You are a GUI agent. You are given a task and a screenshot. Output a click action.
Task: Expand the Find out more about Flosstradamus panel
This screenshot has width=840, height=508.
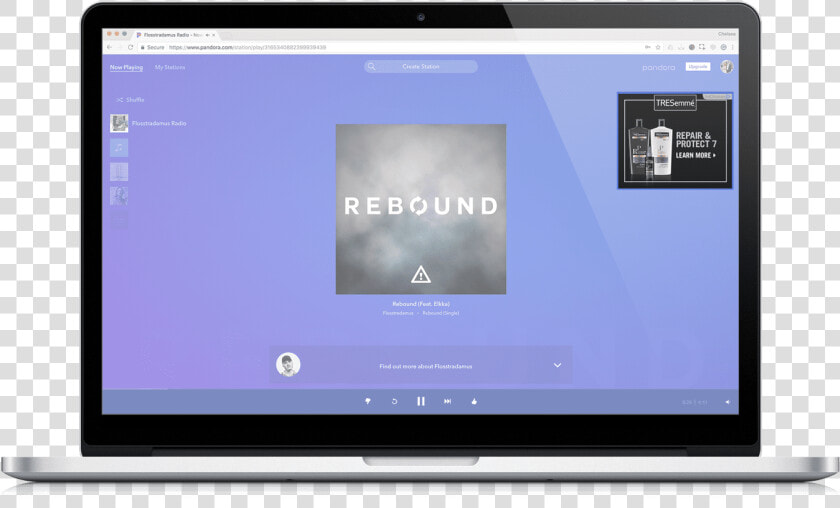tap(557, 365)
